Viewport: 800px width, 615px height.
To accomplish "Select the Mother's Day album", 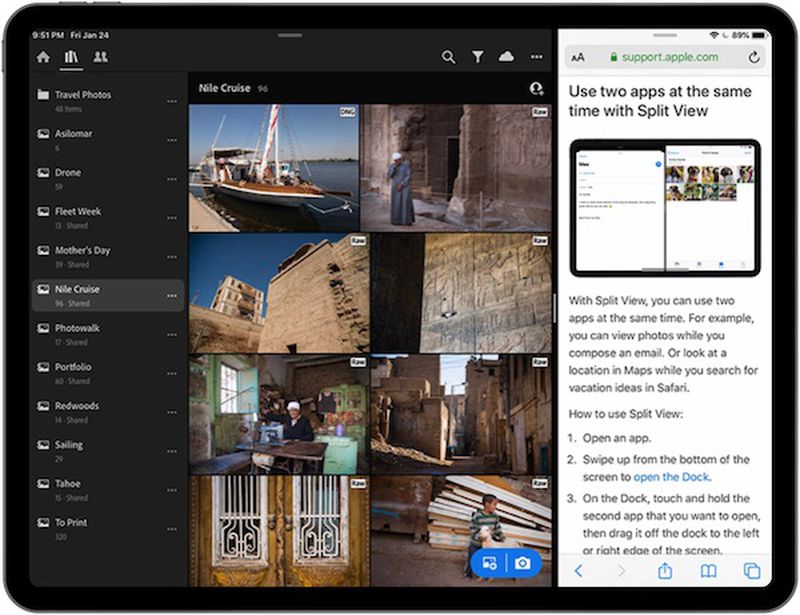I will click(108, 257).
